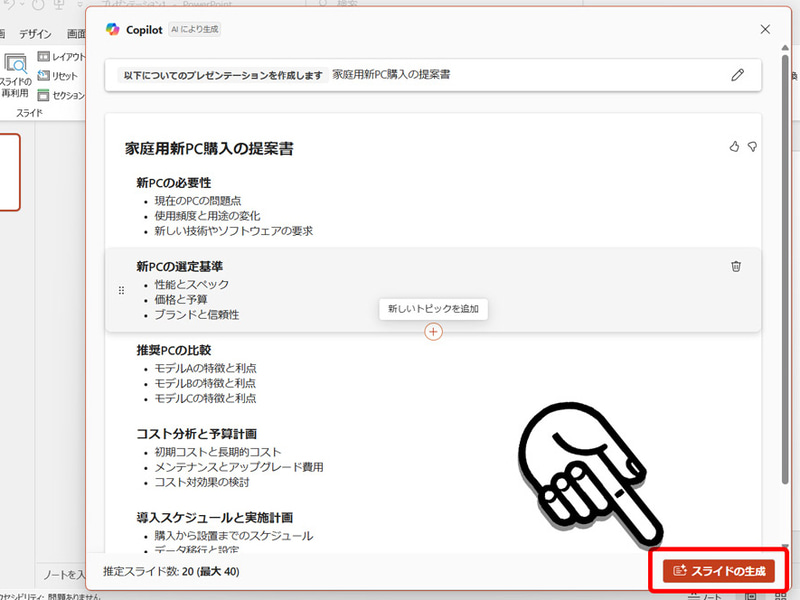Select the 推奨PCの比較 topic heading
800x600 pixels.
tap(173, 350)
